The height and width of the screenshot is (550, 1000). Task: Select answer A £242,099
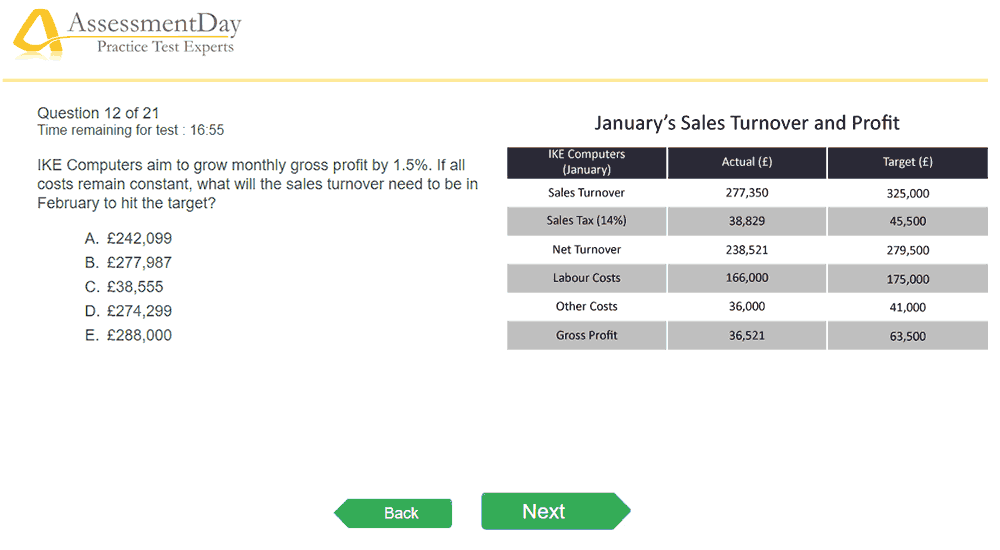pyautogui.click(x=128, y=239)
